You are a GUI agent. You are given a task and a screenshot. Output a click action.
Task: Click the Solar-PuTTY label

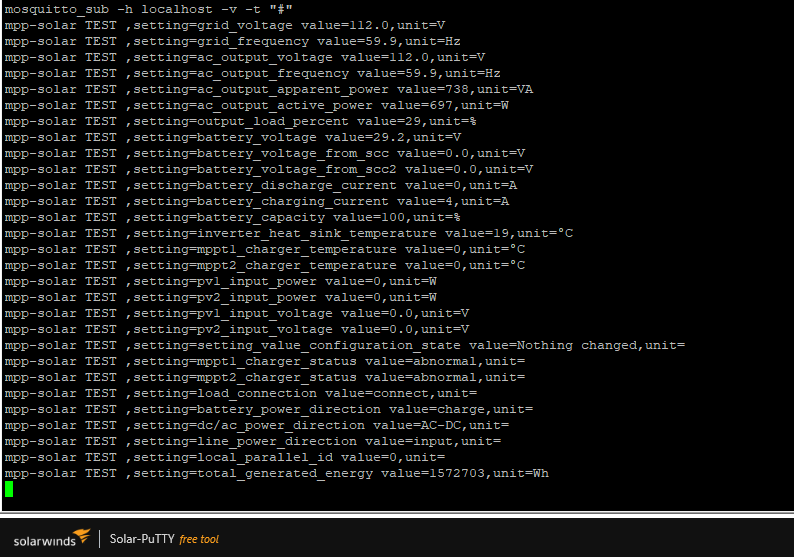(142, 539)
